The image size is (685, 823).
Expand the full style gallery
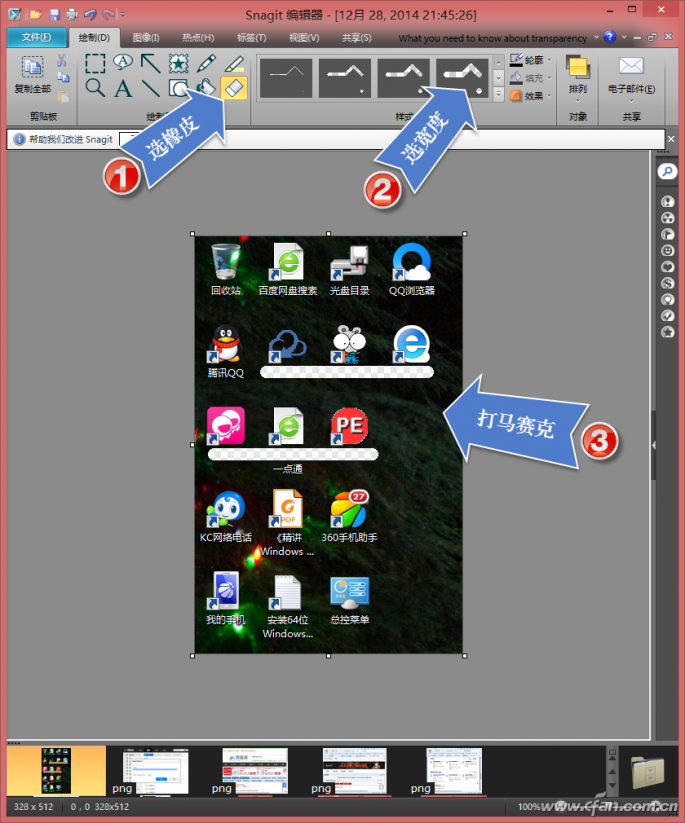[499, 95]
